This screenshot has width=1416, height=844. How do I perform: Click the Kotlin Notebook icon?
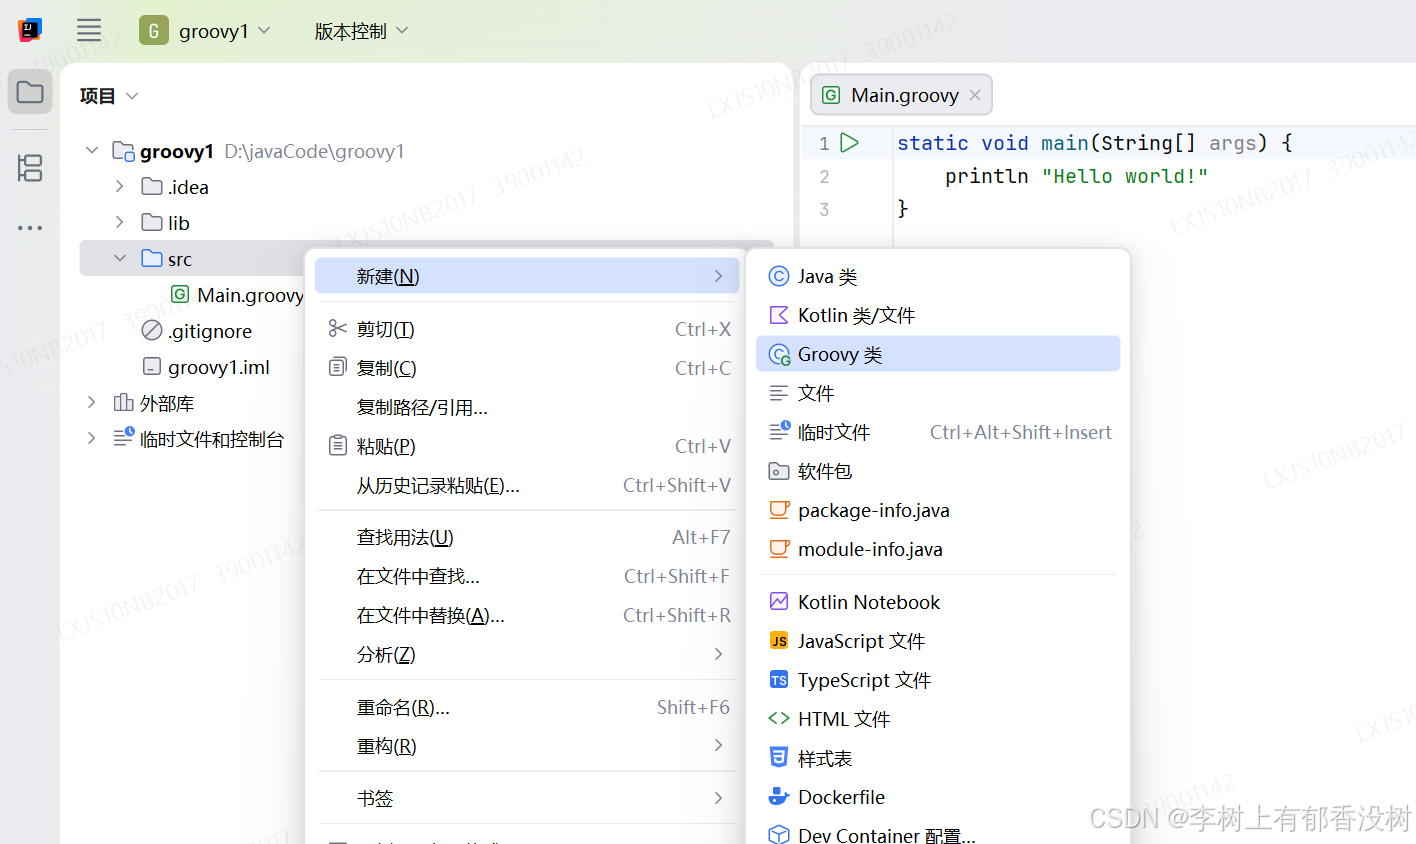(779, 602)
